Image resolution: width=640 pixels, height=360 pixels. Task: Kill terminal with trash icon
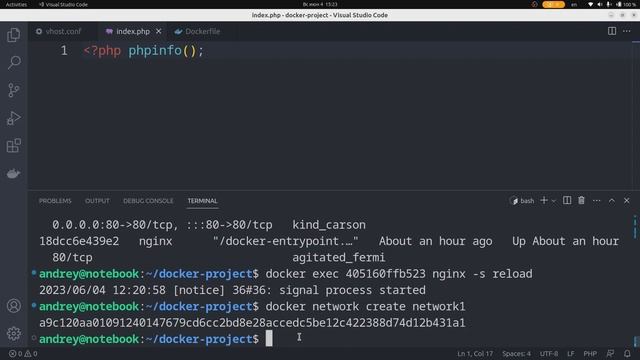(x=581, y=200)
